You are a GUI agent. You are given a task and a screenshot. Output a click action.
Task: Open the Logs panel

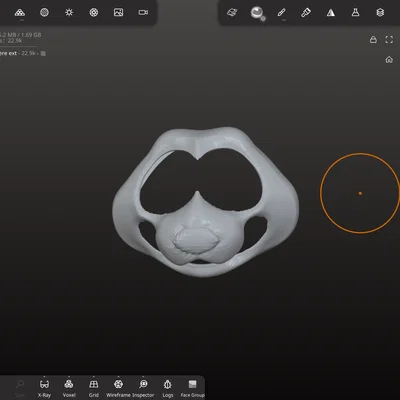[168, 388]
